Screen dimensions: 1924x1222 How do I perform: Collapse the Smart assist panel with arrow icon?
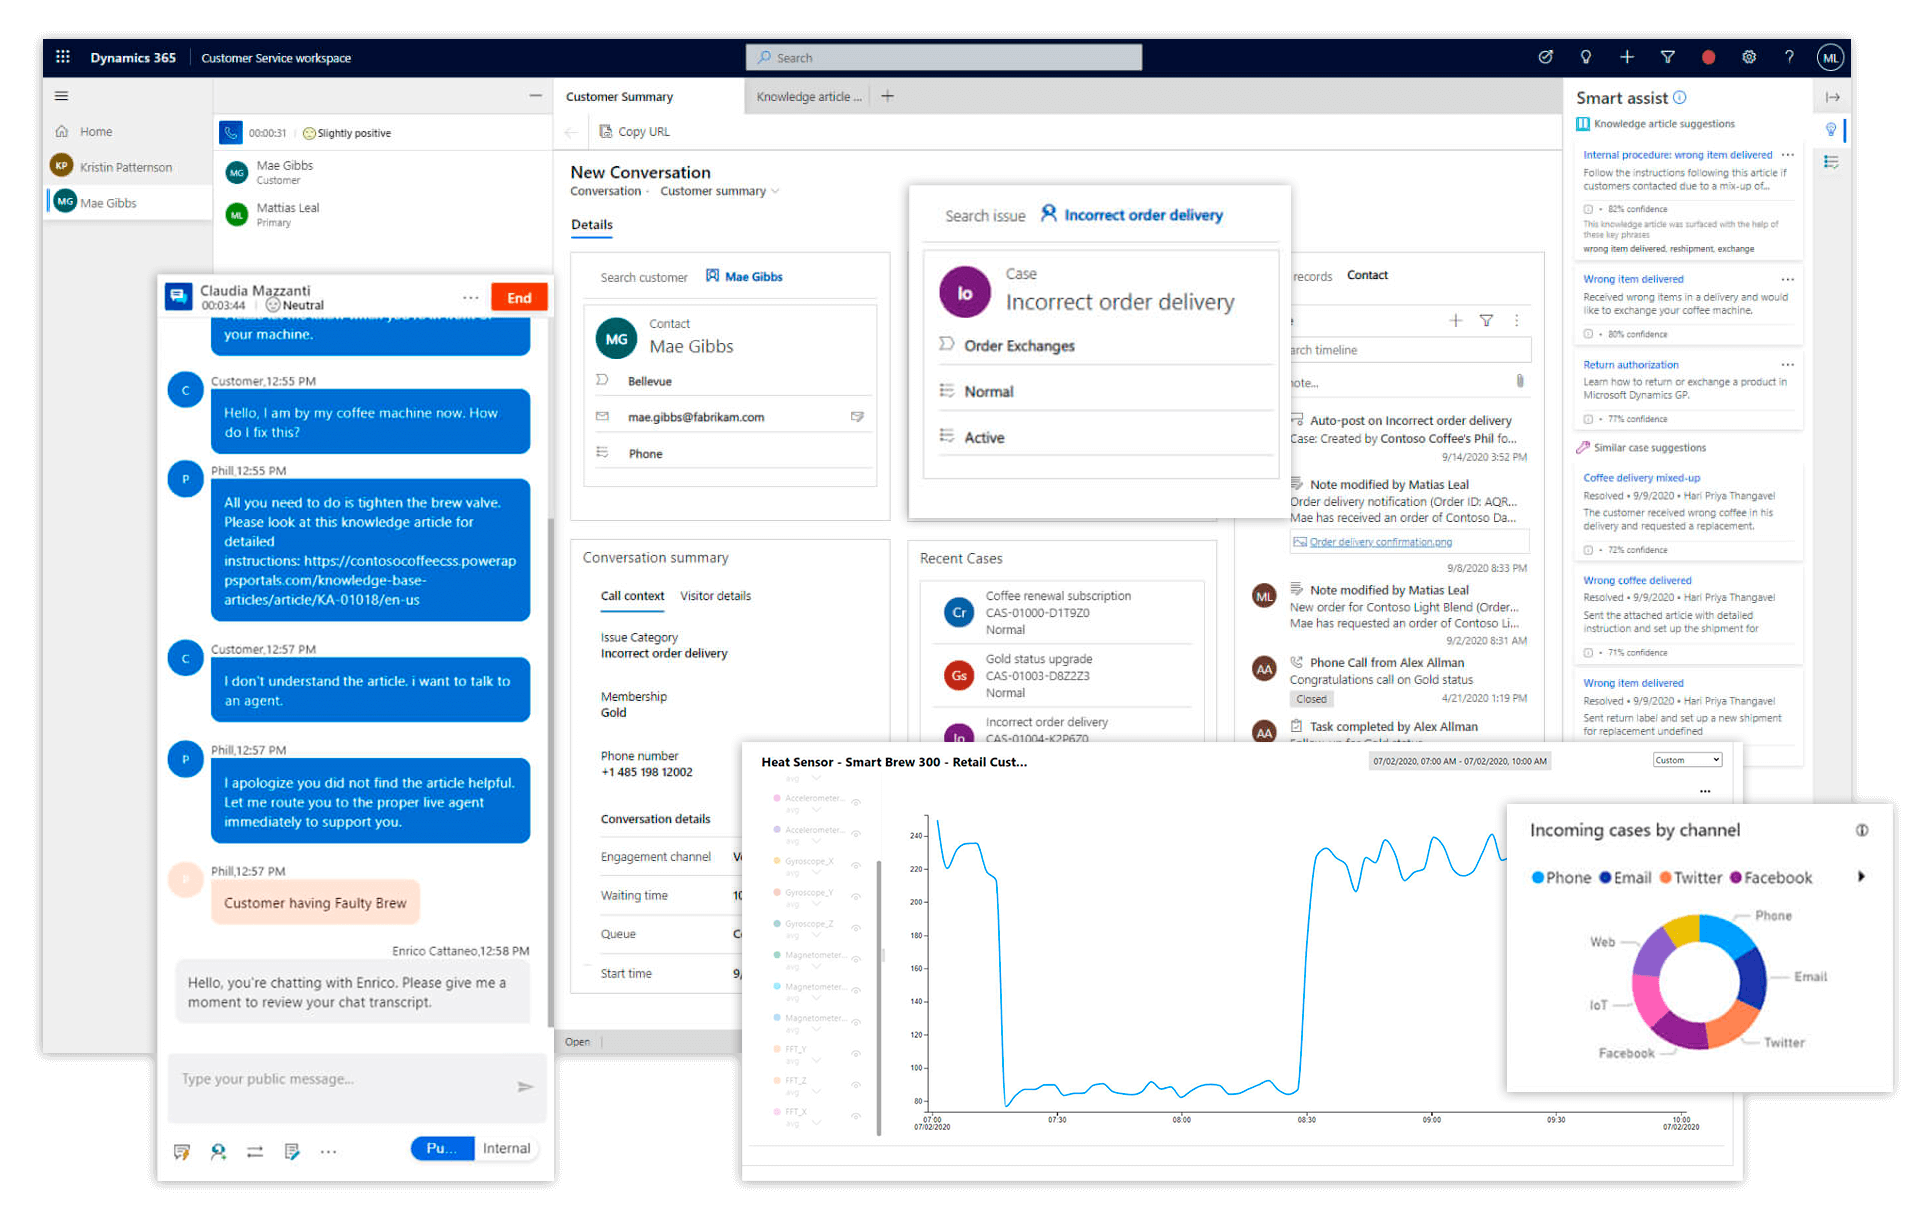coord(1833,97)
